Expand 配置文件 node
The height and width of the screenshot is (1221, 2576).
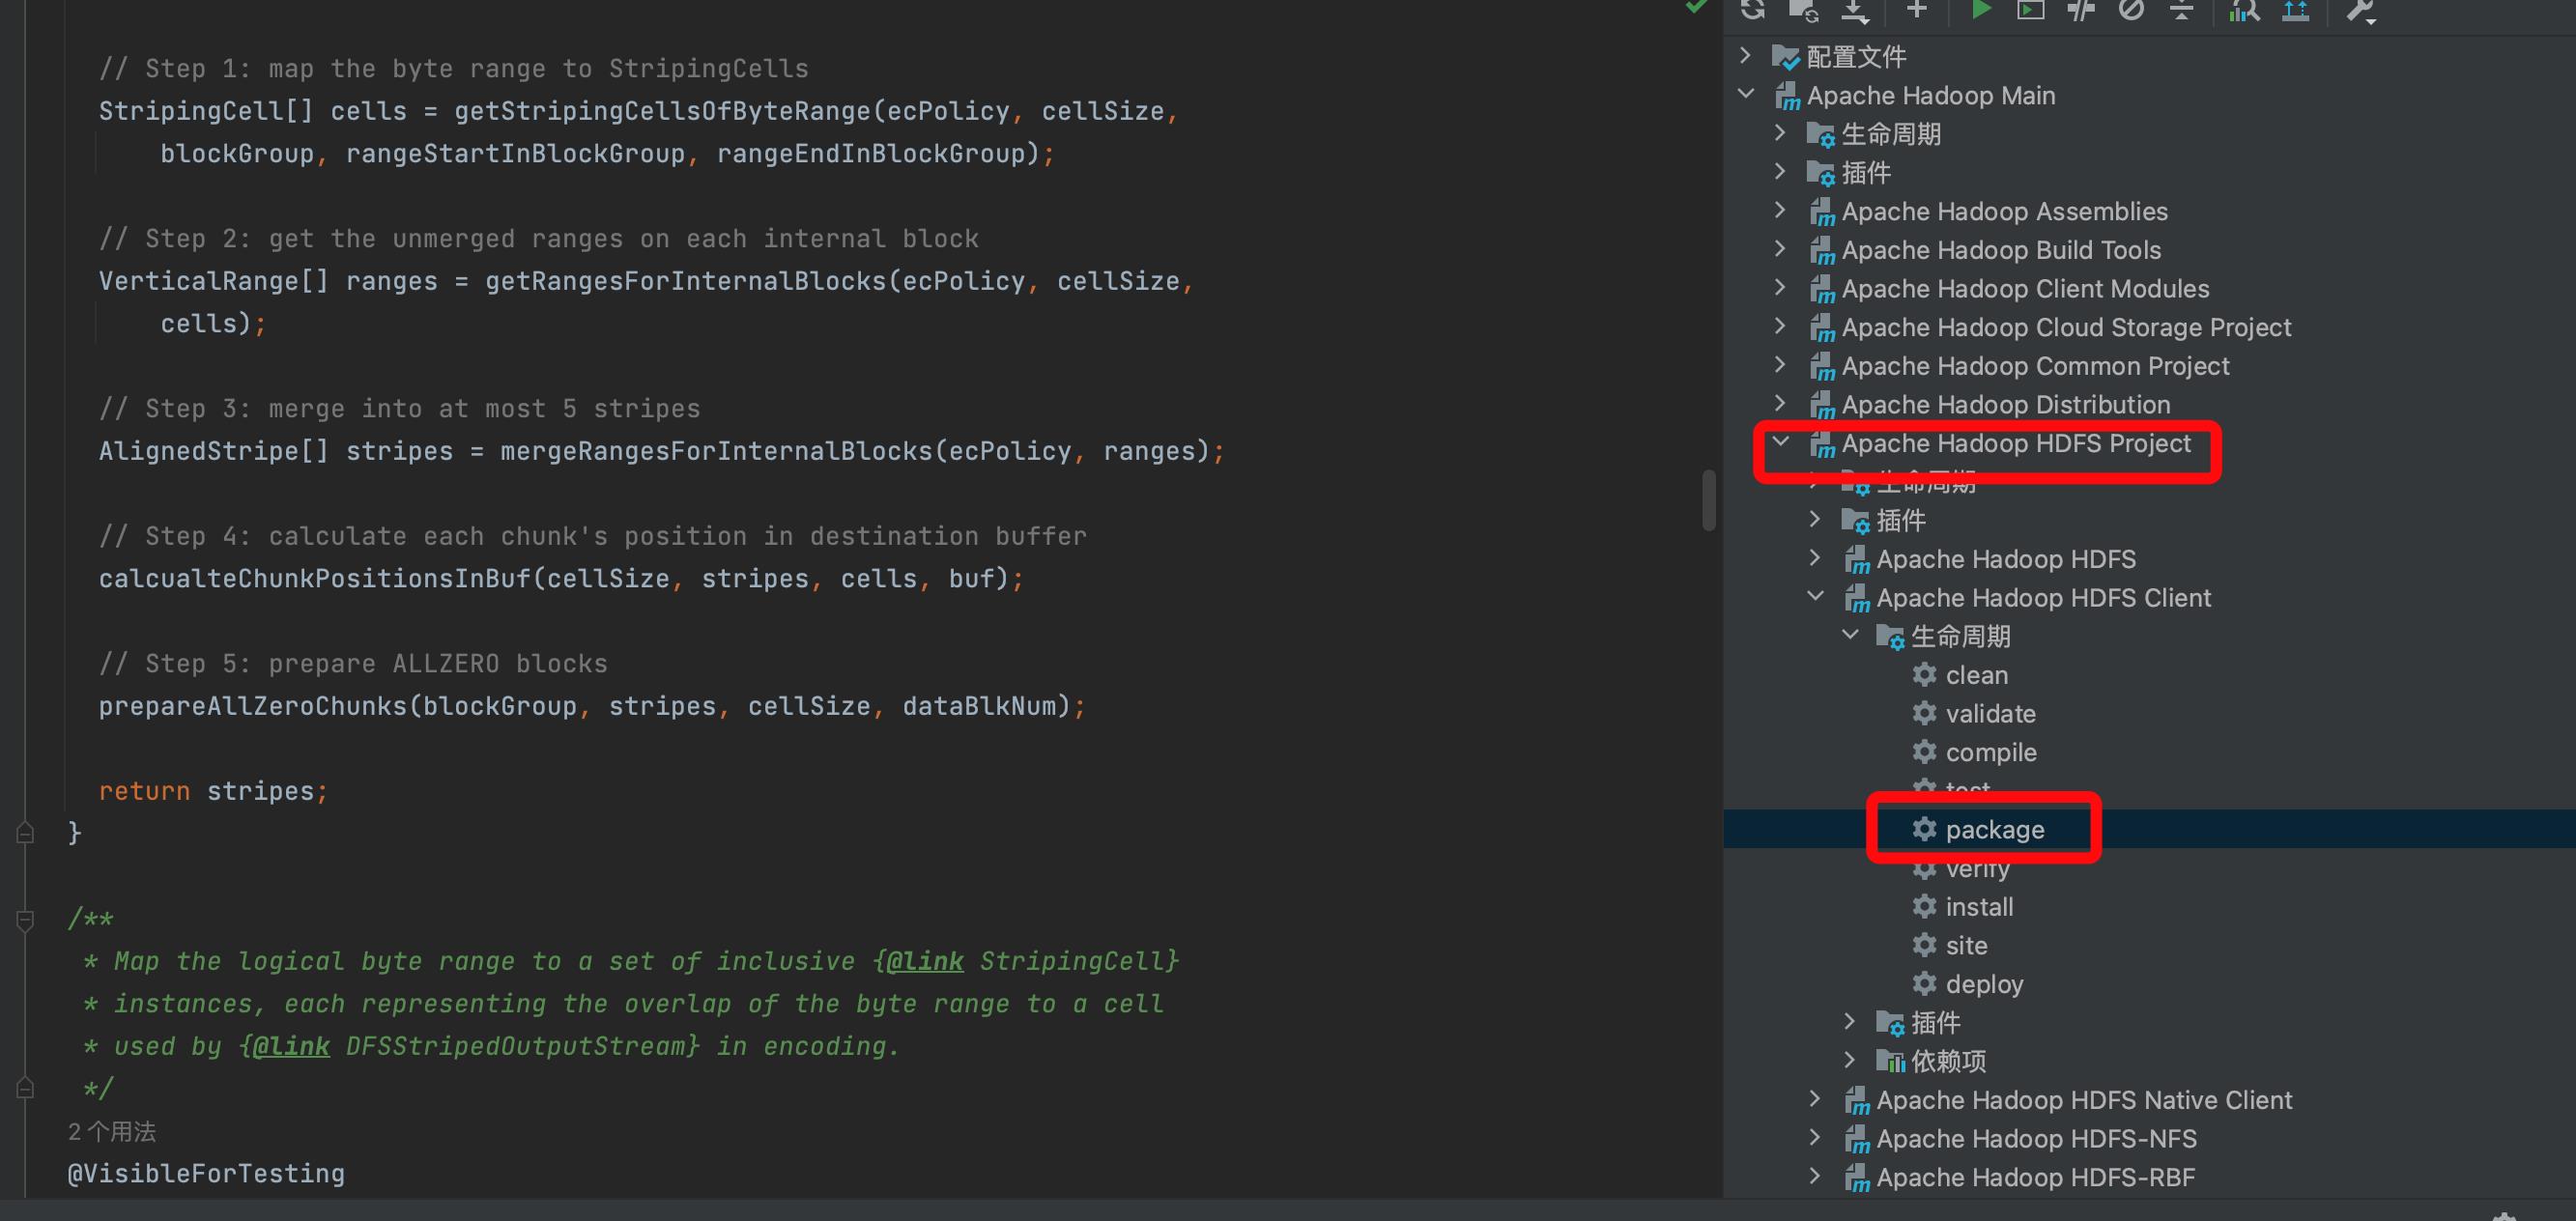pyautogui.click(x=1746, y=55)
